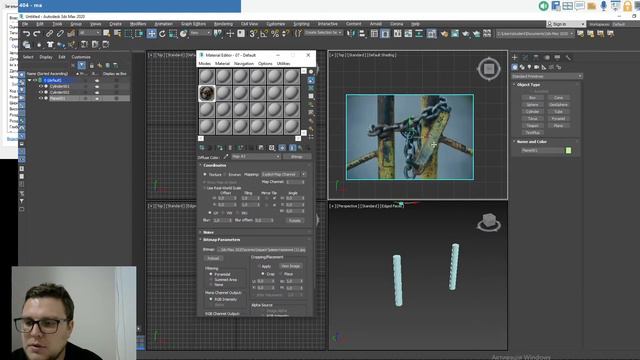This screenshot has height=360, width=640.
Task: Open the Navigation menu in Material Editor
Action: coord(244,64)
